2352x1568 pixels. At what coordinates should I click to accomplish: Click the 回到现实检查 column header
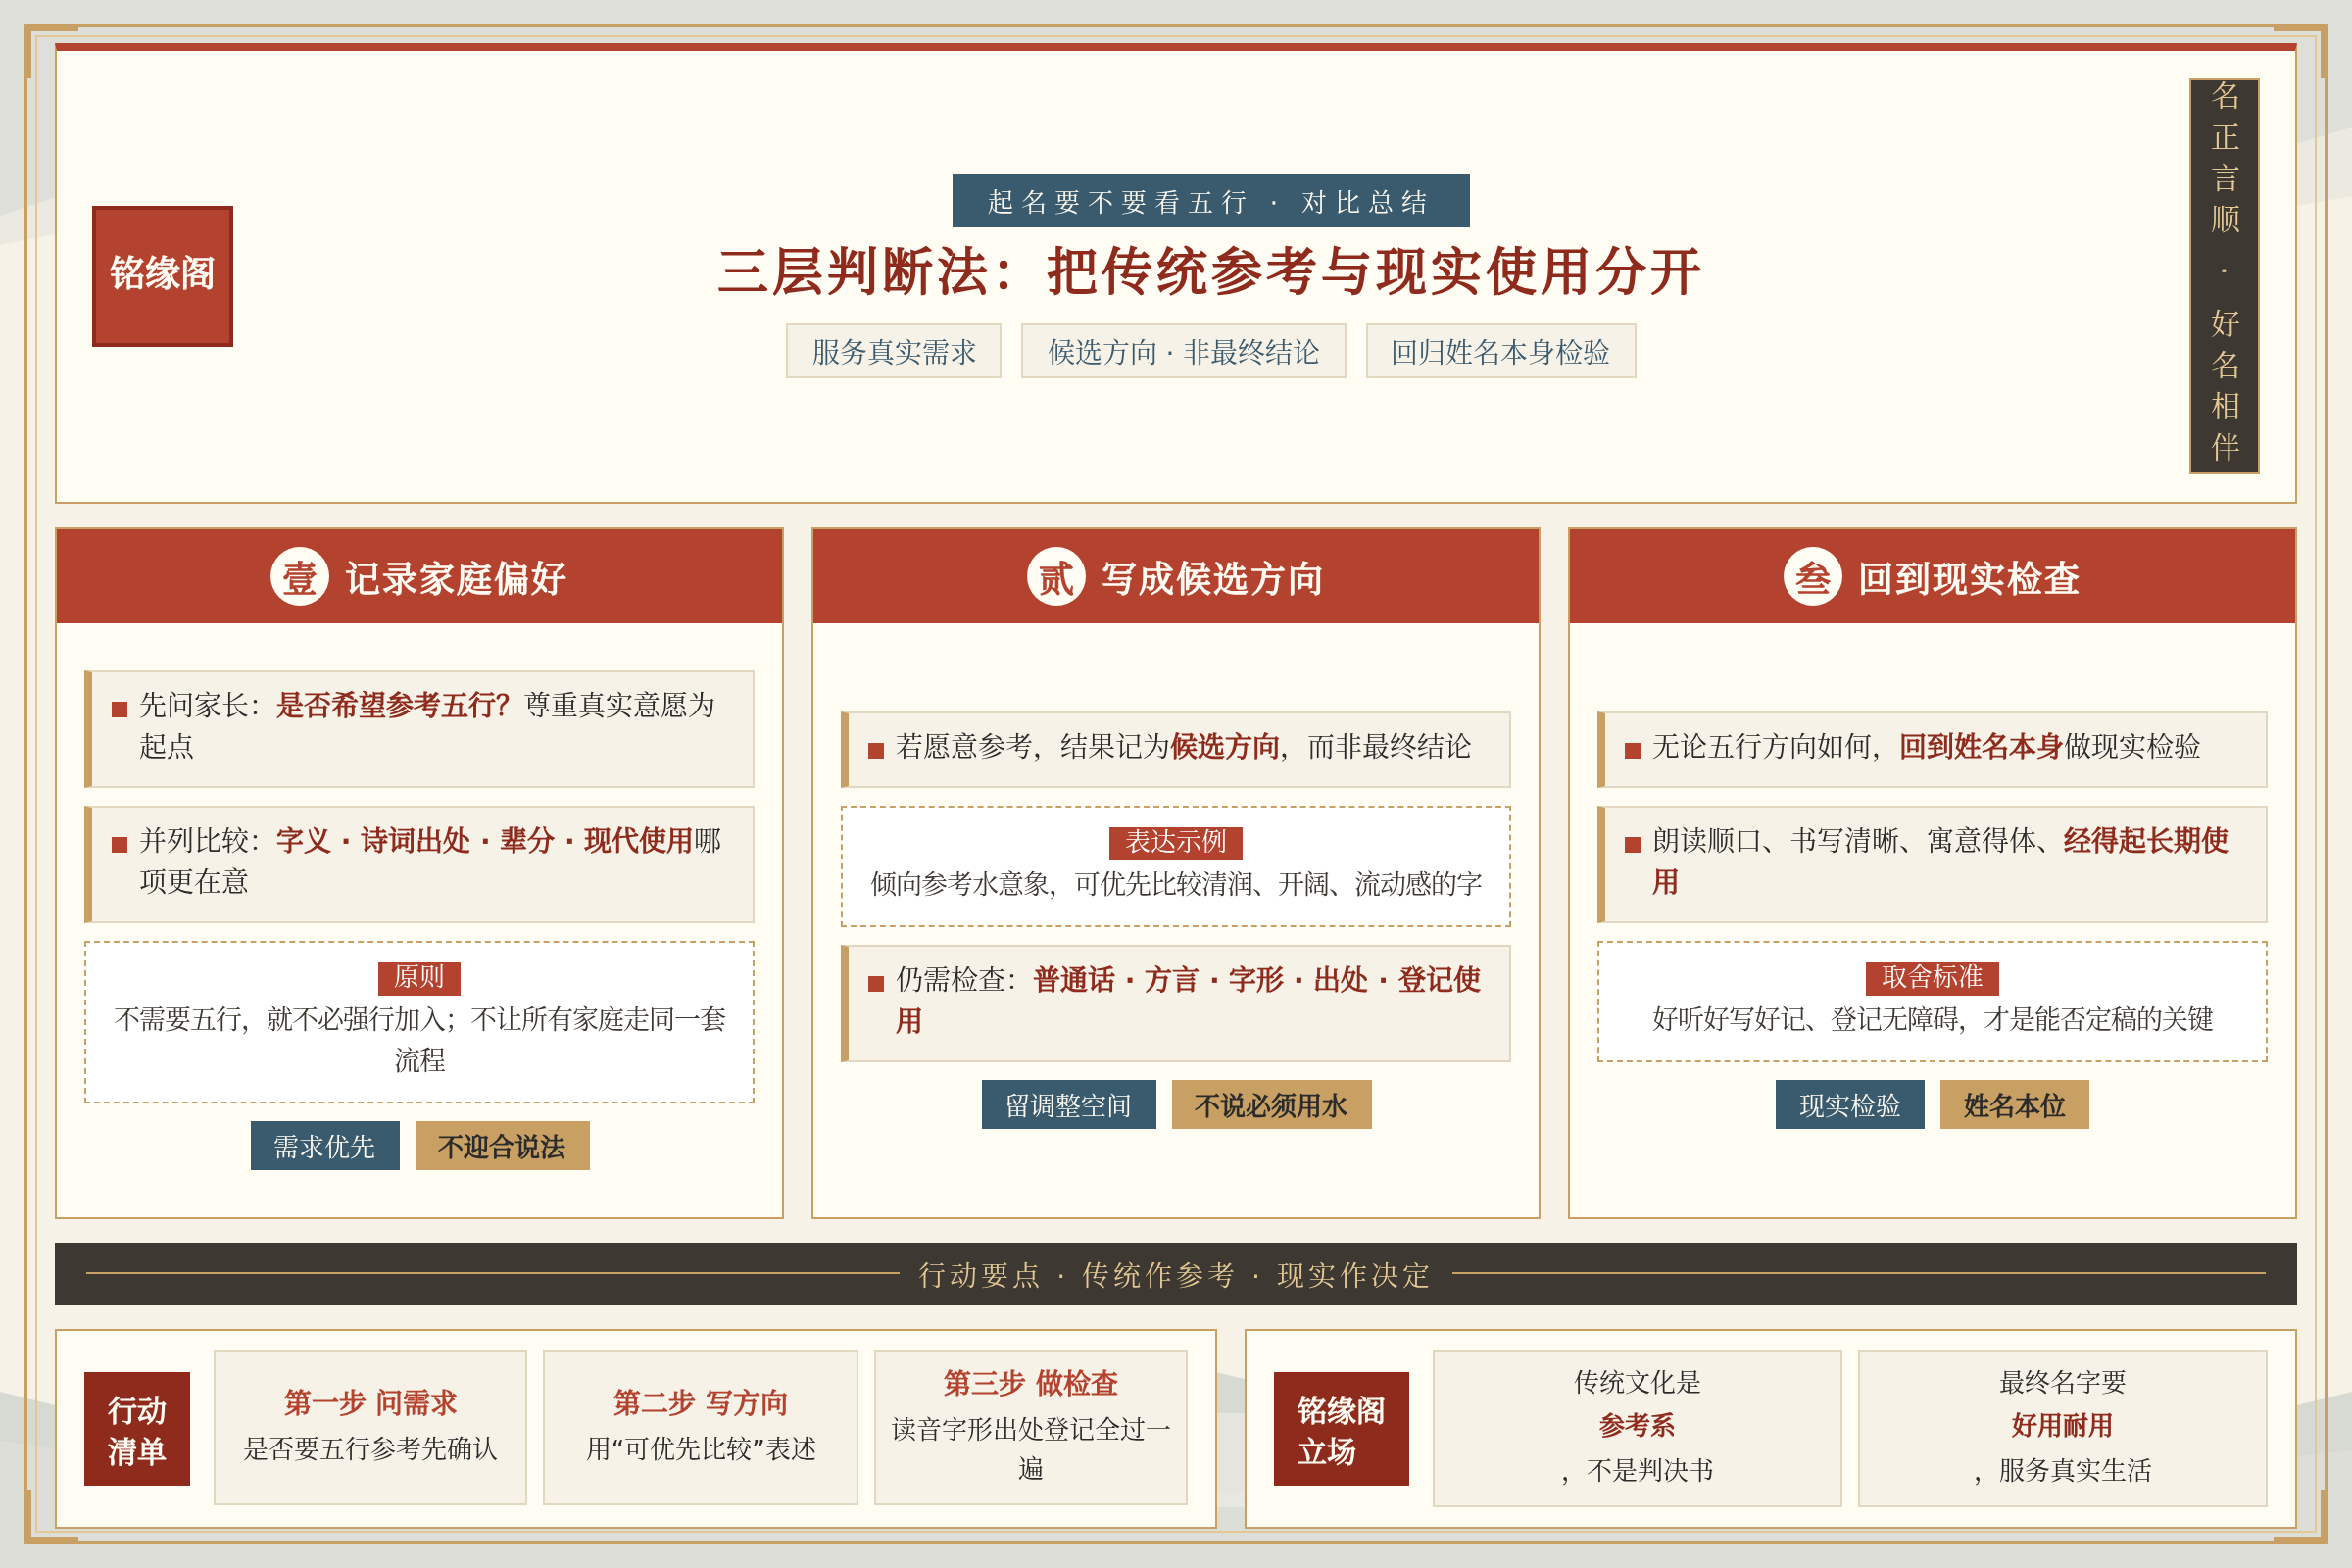pos(1932,577)
